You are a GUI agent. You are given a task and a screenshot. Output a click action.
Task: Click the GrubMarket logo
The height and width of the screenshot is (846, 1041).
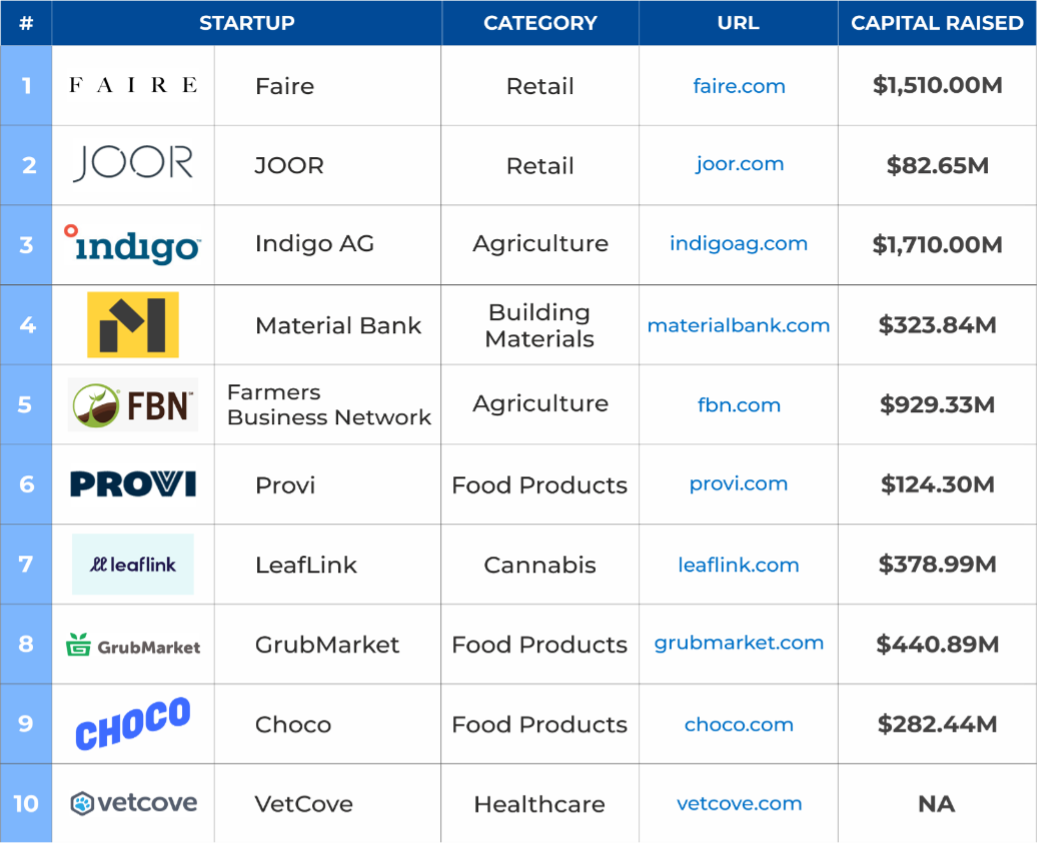(133, 645)
